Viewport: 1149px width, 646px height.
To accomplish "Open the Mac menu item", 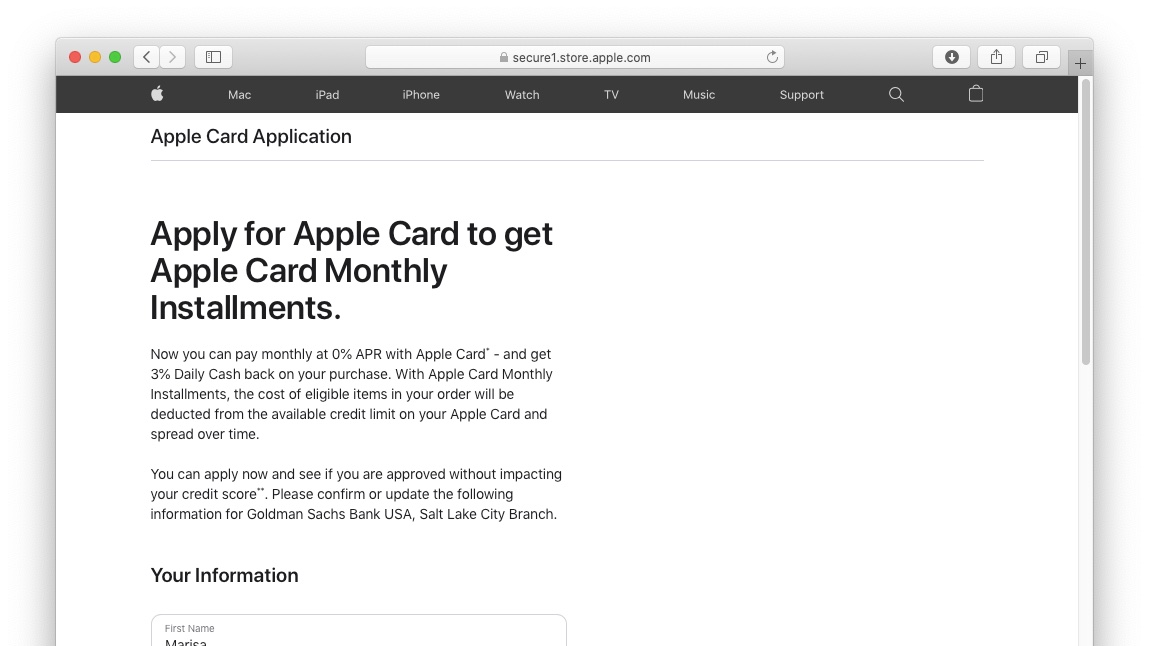I will [240, 94].
